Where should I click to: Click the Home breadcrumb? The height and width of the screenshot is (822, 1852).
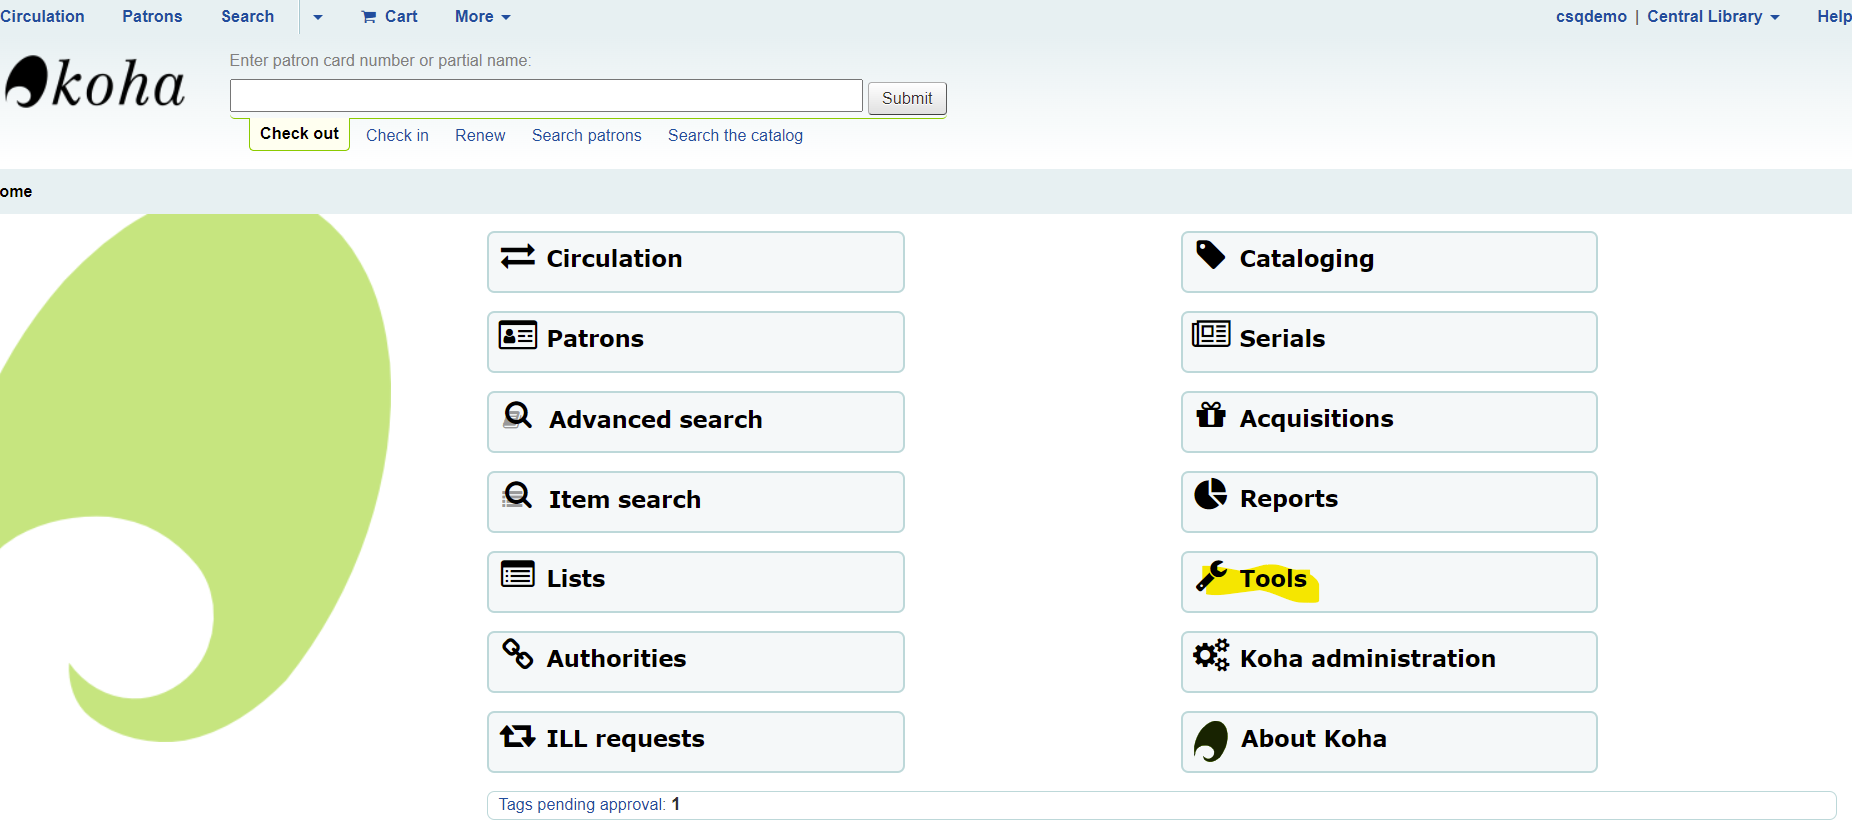[16, 191]
